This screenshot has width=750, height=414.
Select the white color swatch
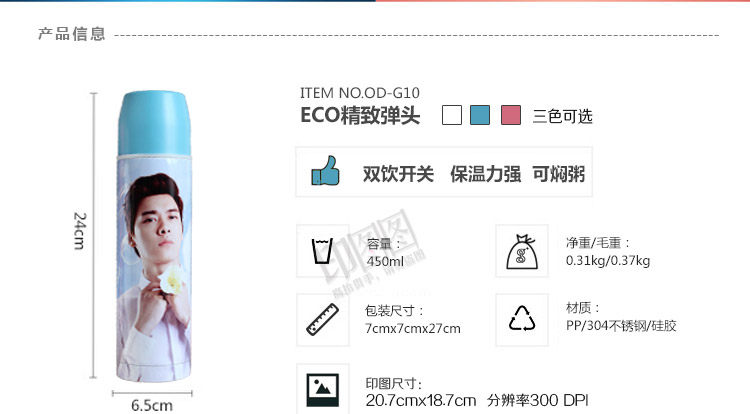tap(452, 115)
